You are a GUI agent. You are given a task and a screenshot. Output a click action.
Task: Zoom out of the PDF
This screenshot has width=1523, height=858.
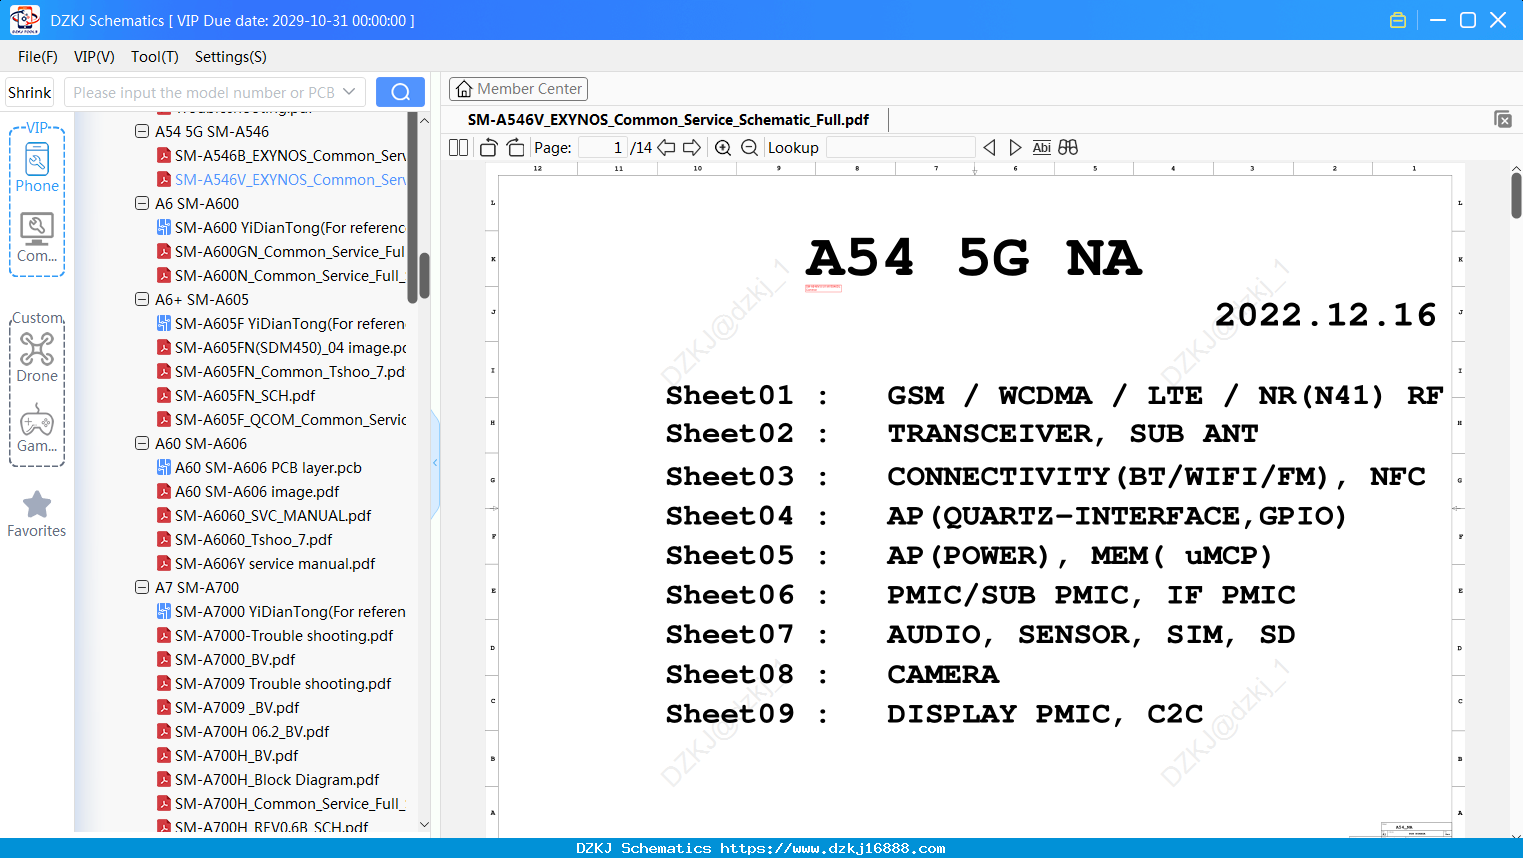[749, 148]
